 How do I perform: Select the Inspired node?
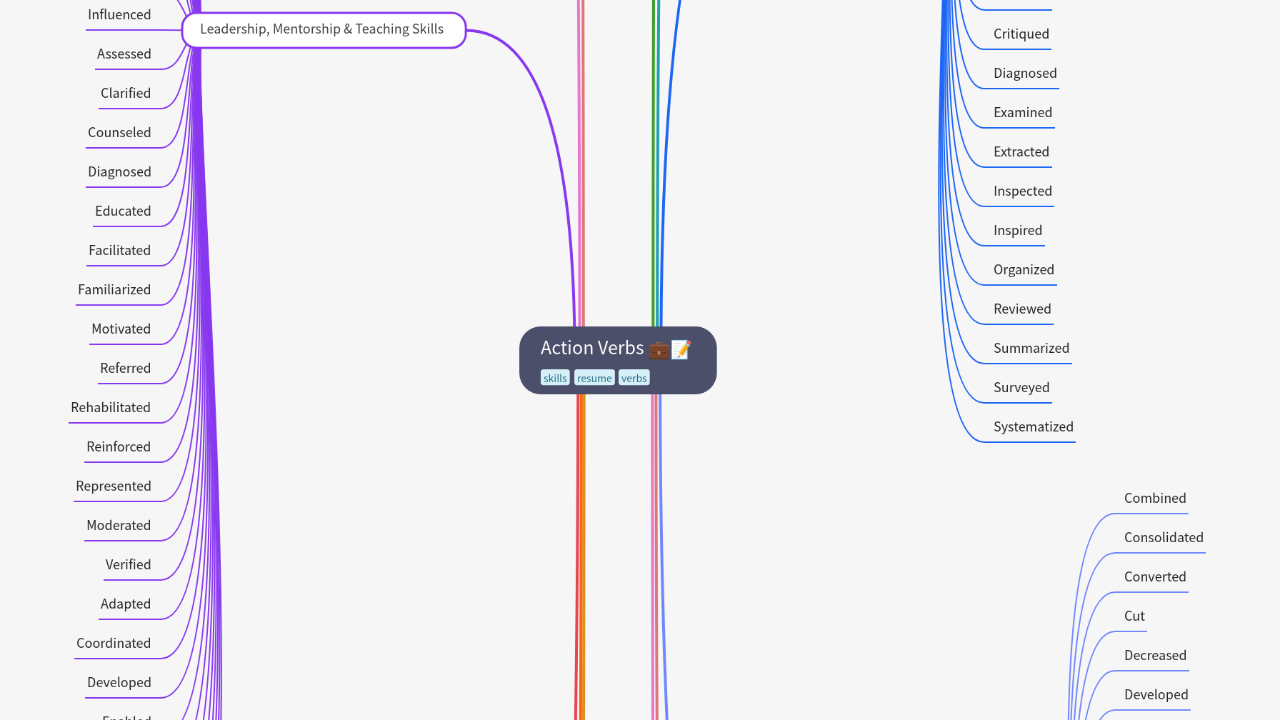pyautogui.click(x=1018, y=231)
